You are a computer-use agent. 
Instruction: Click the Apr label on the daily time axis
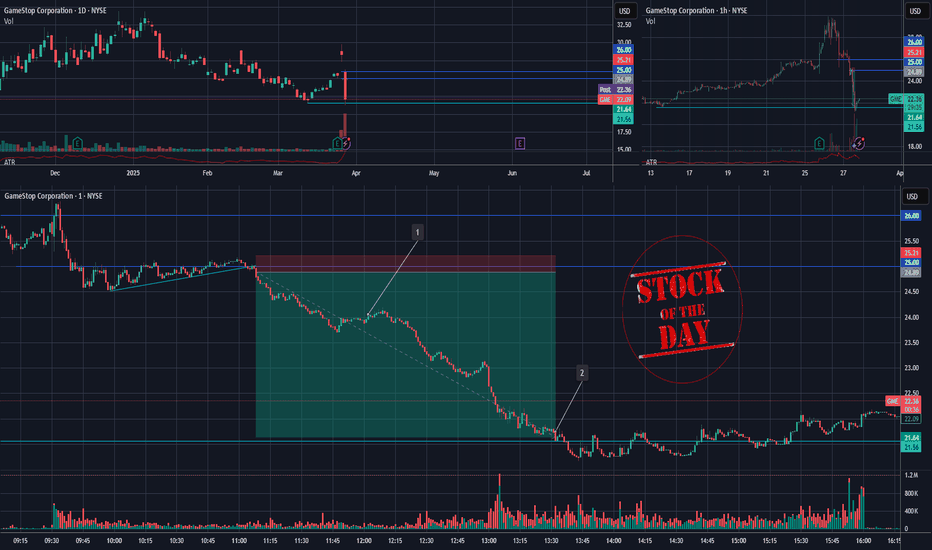[356, 173]
